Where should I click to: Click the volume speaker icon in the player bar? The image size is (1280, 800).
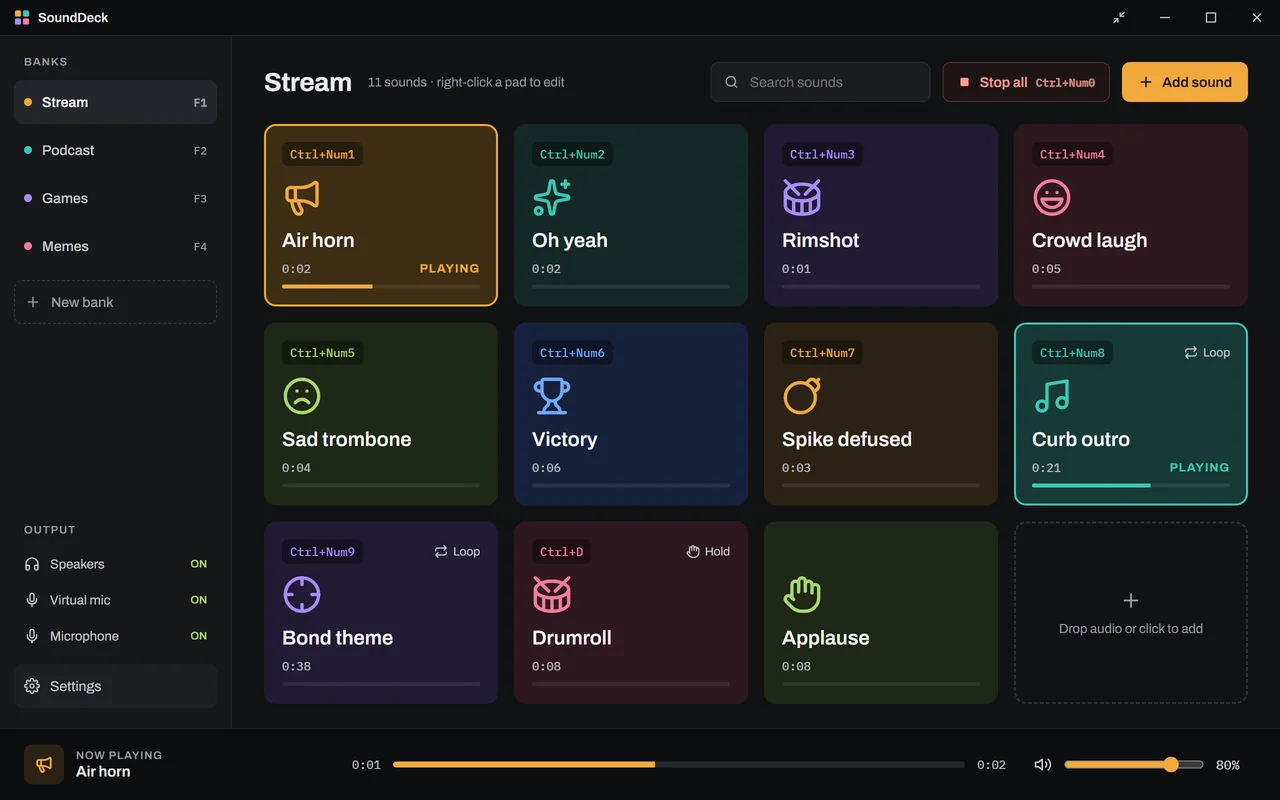point(1042,765)
